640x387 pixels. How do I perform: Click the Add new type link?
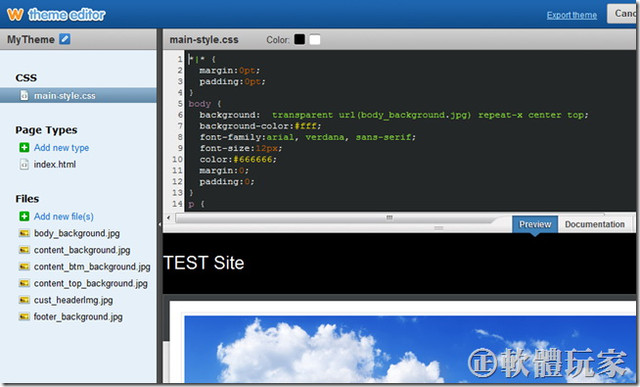coord(61,147)
